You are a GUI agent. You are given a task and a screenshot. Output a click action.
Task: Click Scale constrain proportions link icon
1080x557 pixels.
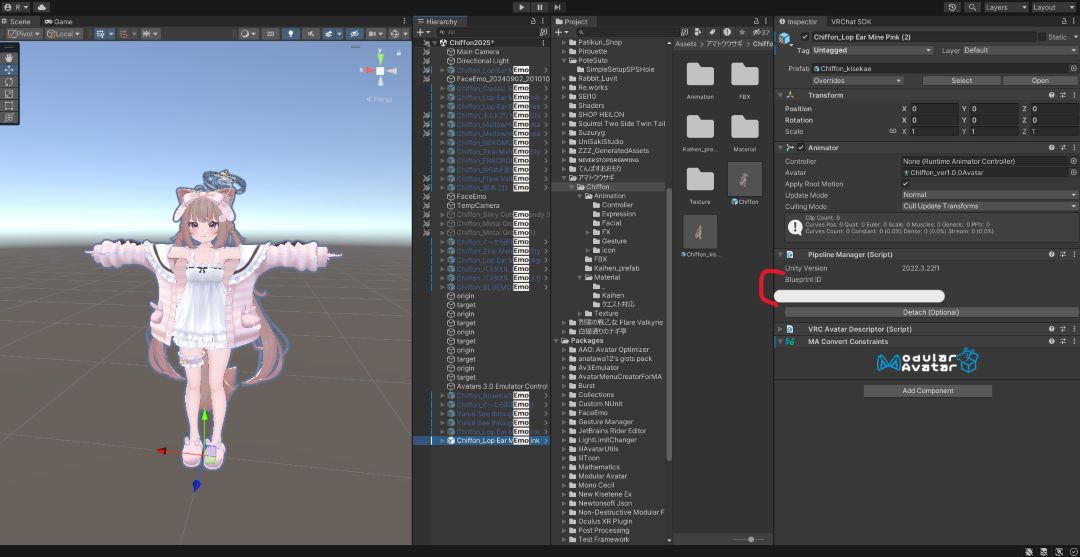[893, 131]
